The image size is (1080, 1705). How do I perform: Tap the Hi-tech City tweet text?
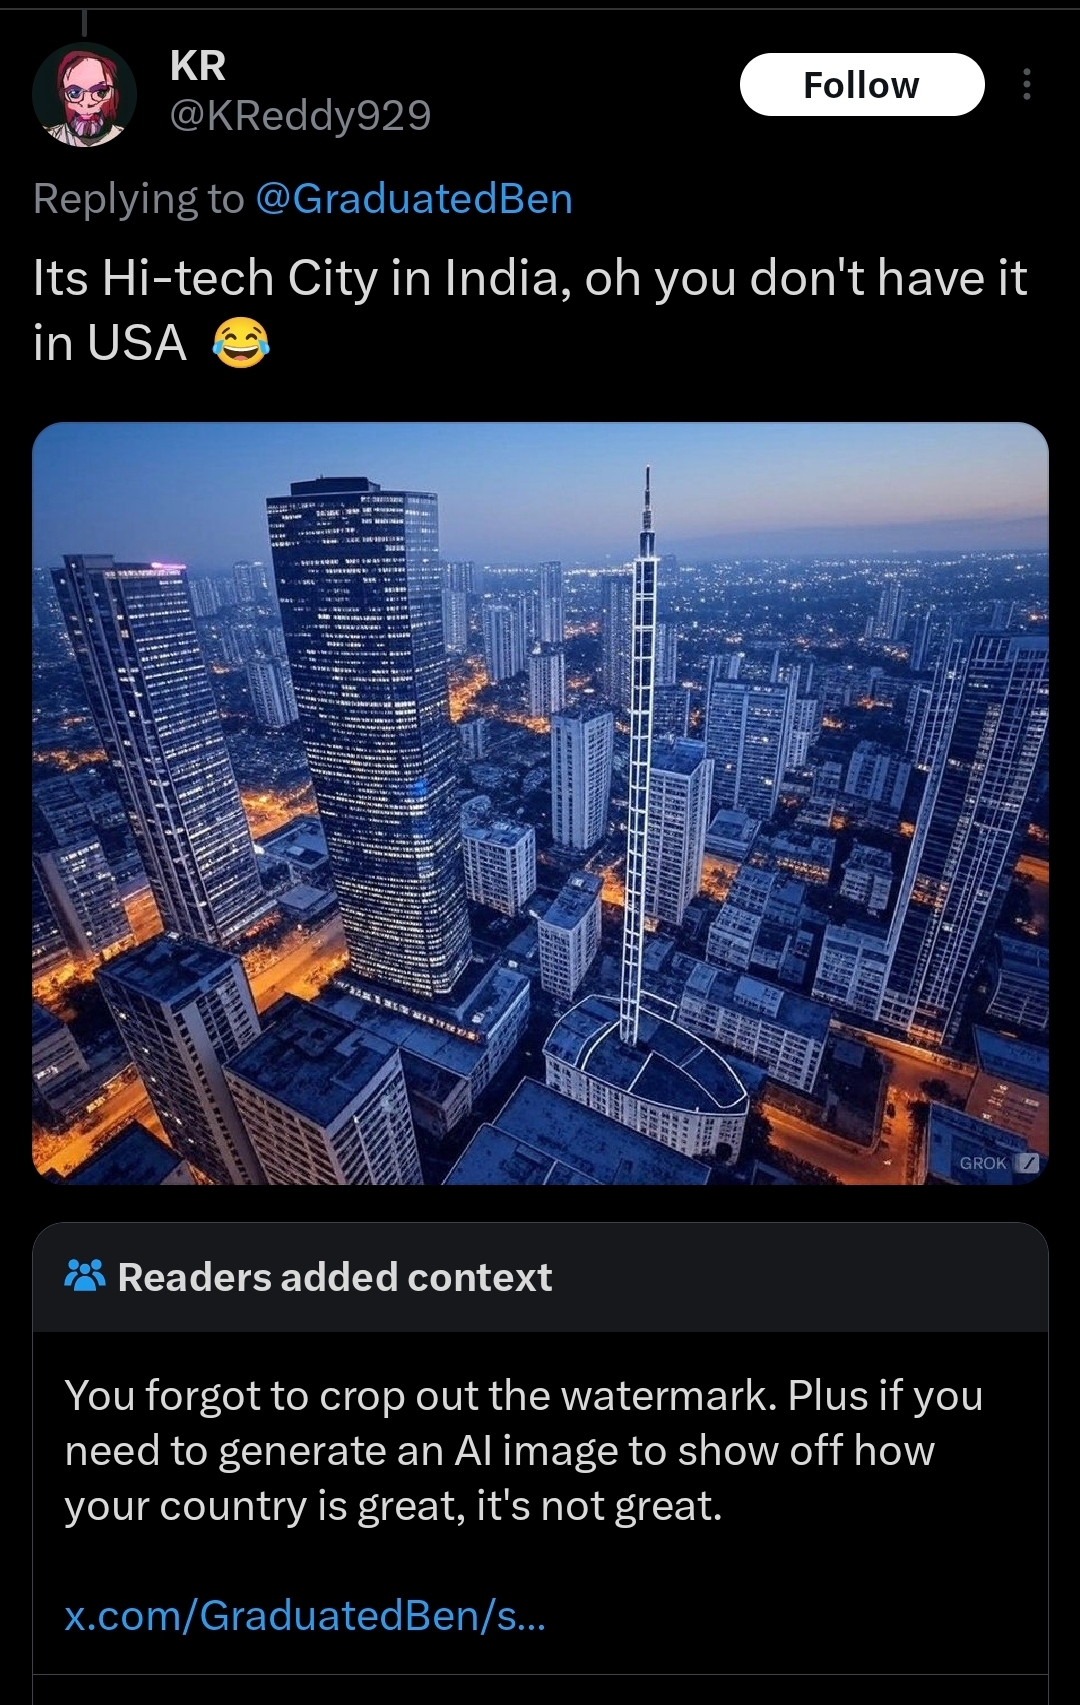click(530, 310)
